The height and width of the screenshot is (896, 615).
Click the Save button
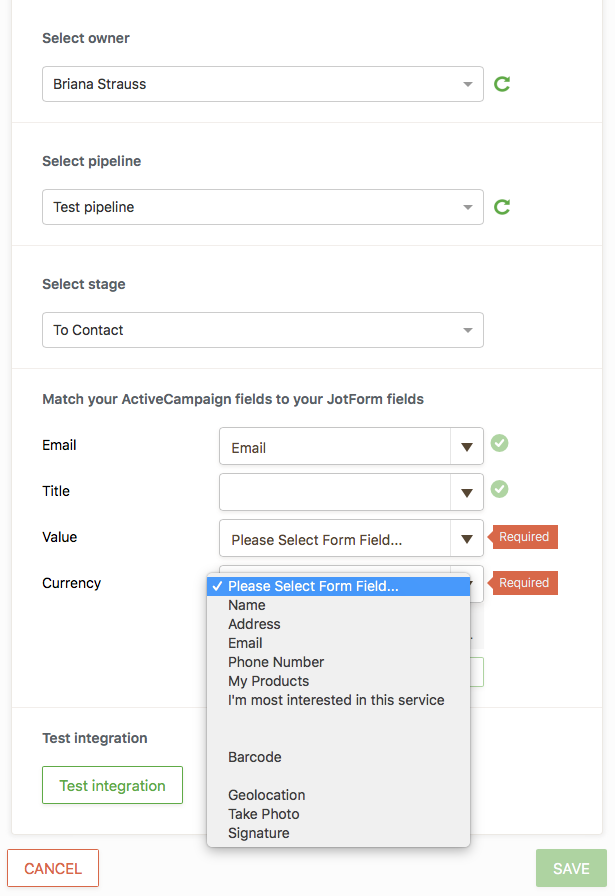point(571,868)
